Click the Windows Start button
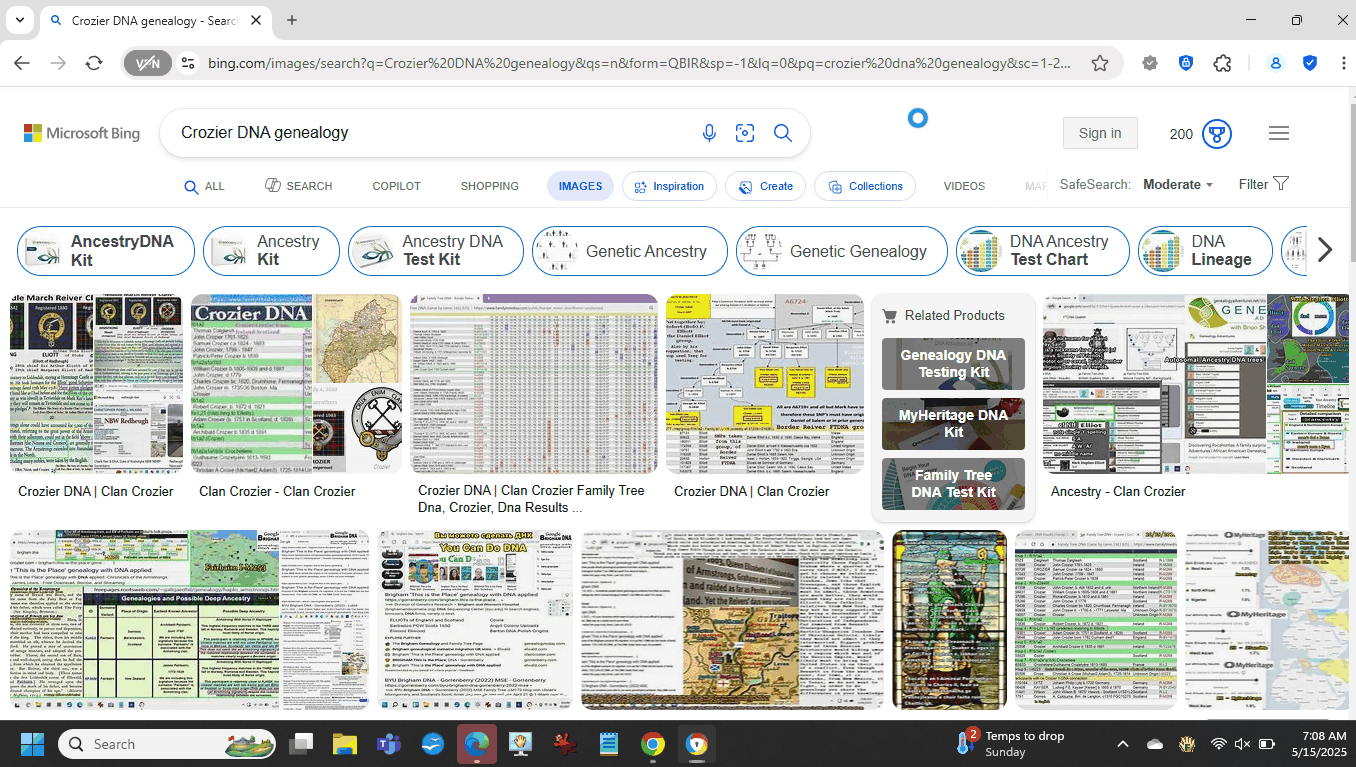 (x=32, y=744)
